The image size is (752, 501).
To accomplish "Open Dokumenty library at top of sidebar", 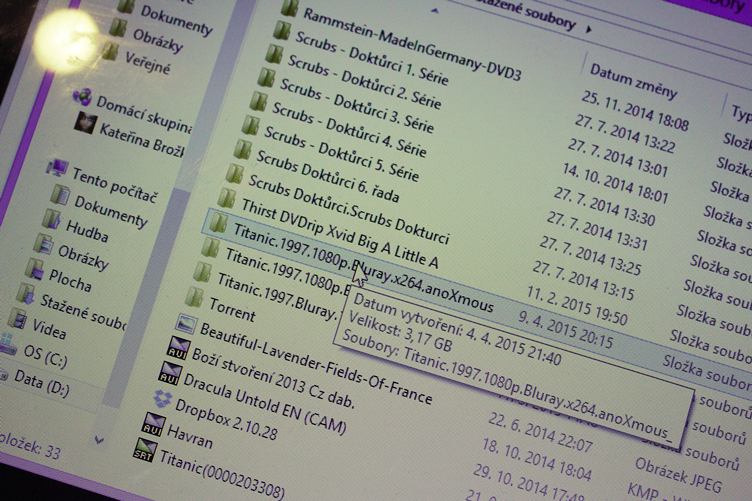I will (x=176, y=20).
